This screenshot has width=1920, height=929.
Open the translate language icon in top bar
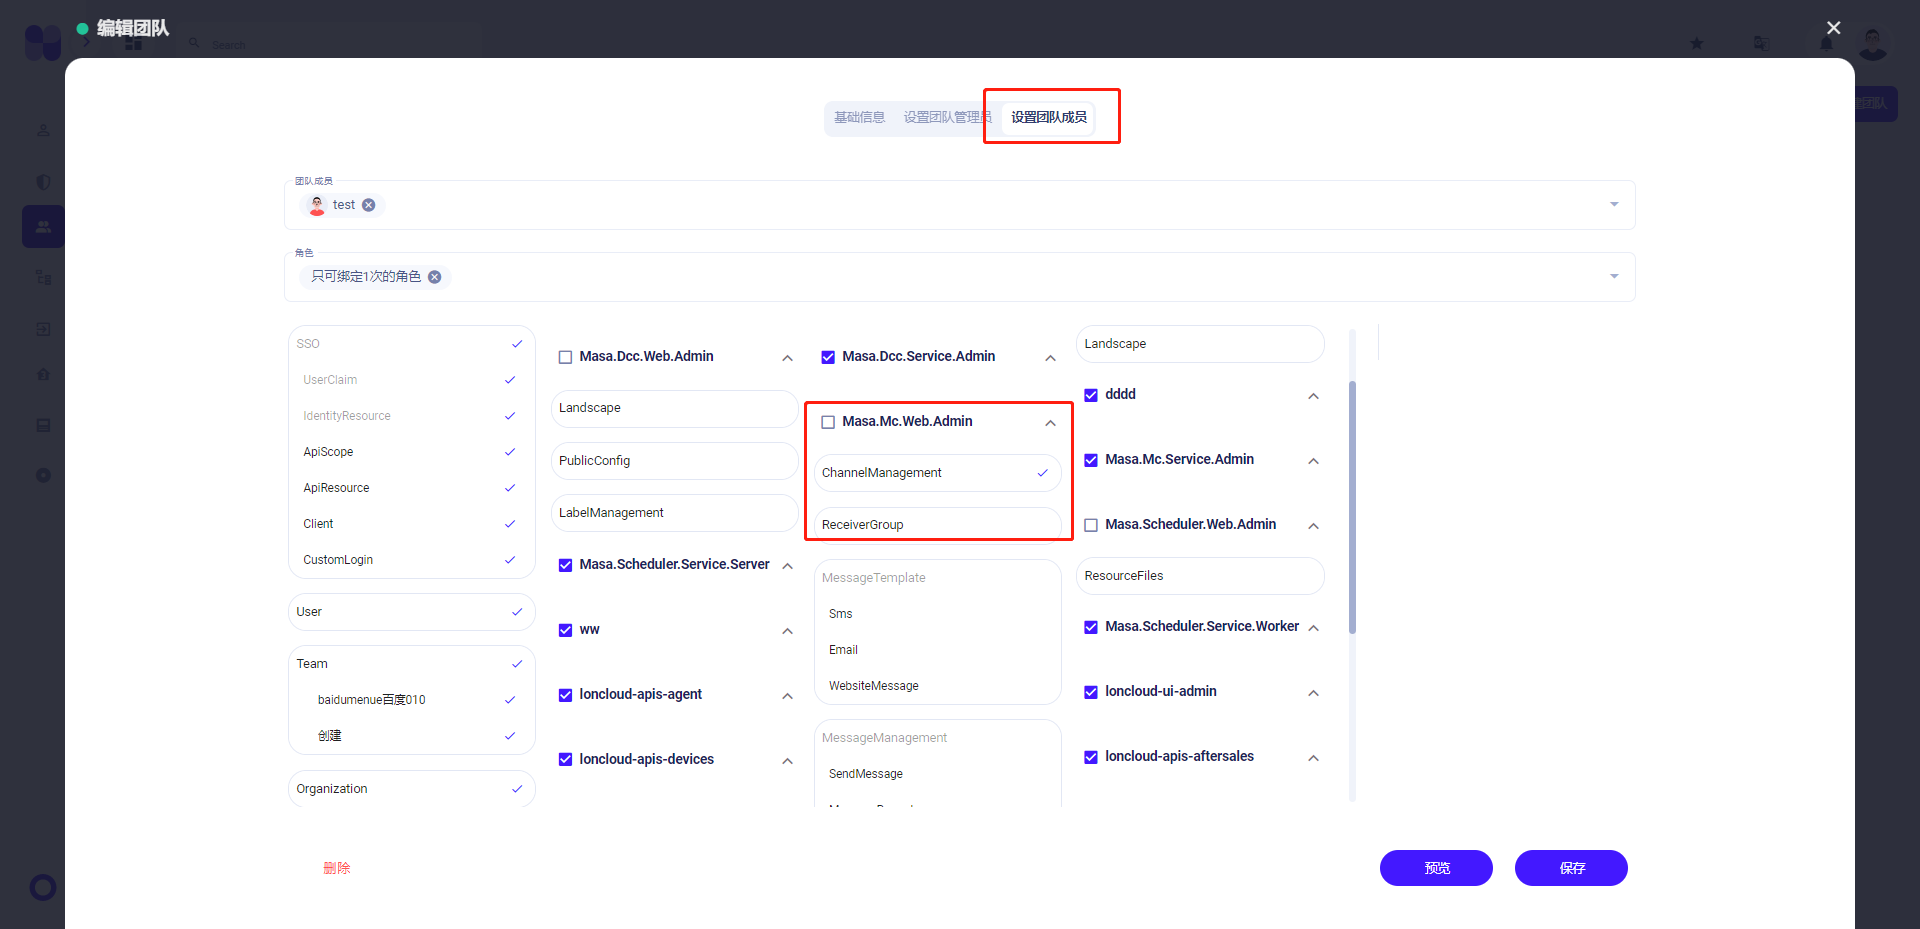[1761, 43]
